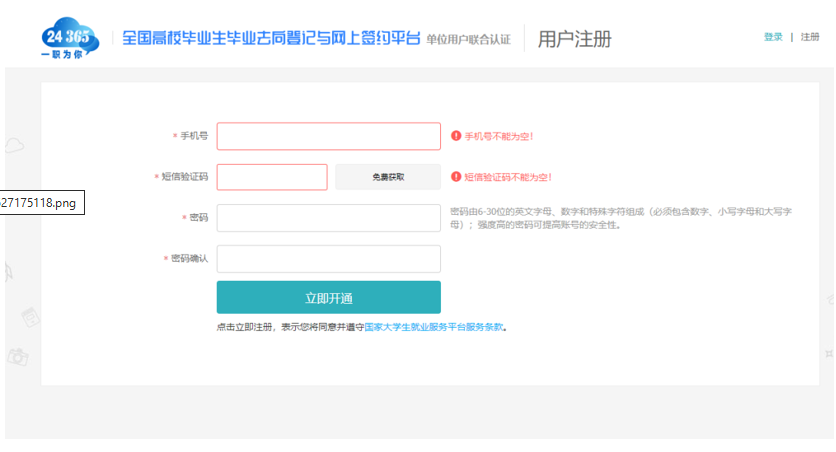Focus the 手机号 phone number field
The width and height of the screenshot is (836, 452).
point(328,136)
